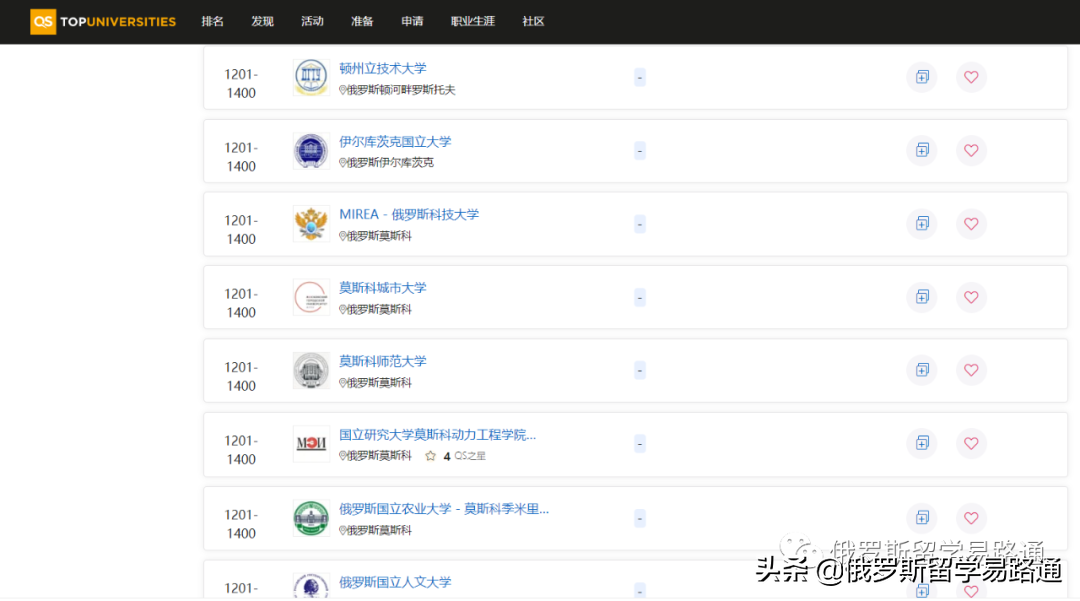Click the МЭИ logo thumbnail
This screenshot has width=1080, height=601.
[x=311, y=444]
